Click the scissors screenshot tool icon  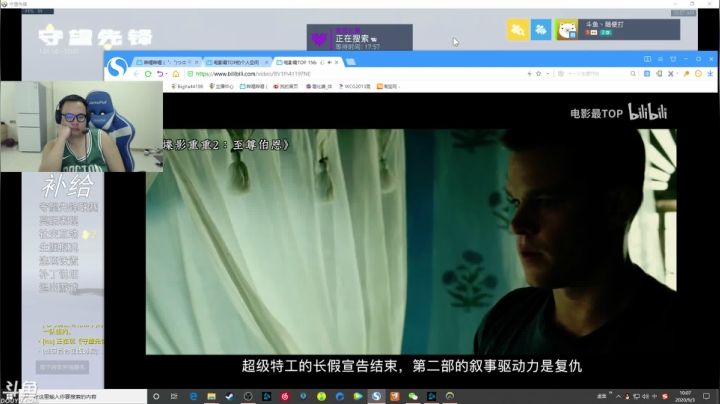pyautogui.click(x=671, y=74)
